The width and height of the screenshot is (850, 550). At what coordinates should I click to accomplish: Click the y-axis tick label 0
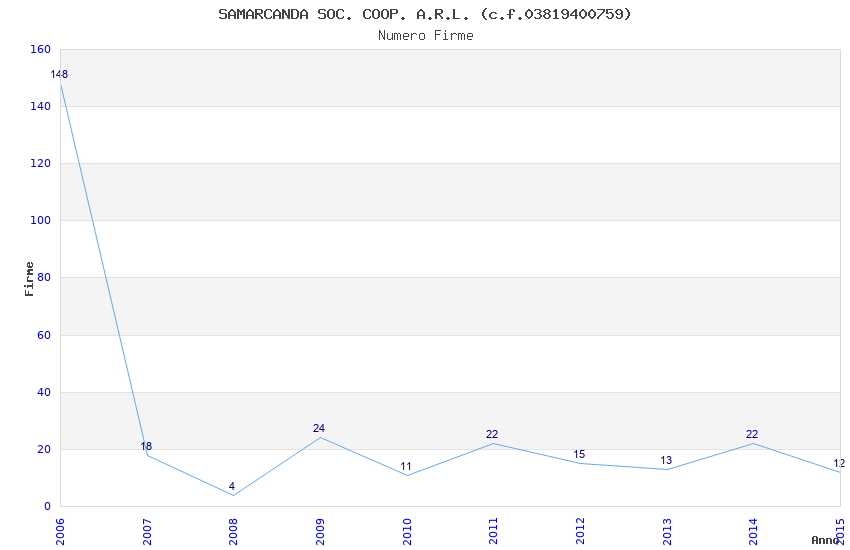pos(47,506)
